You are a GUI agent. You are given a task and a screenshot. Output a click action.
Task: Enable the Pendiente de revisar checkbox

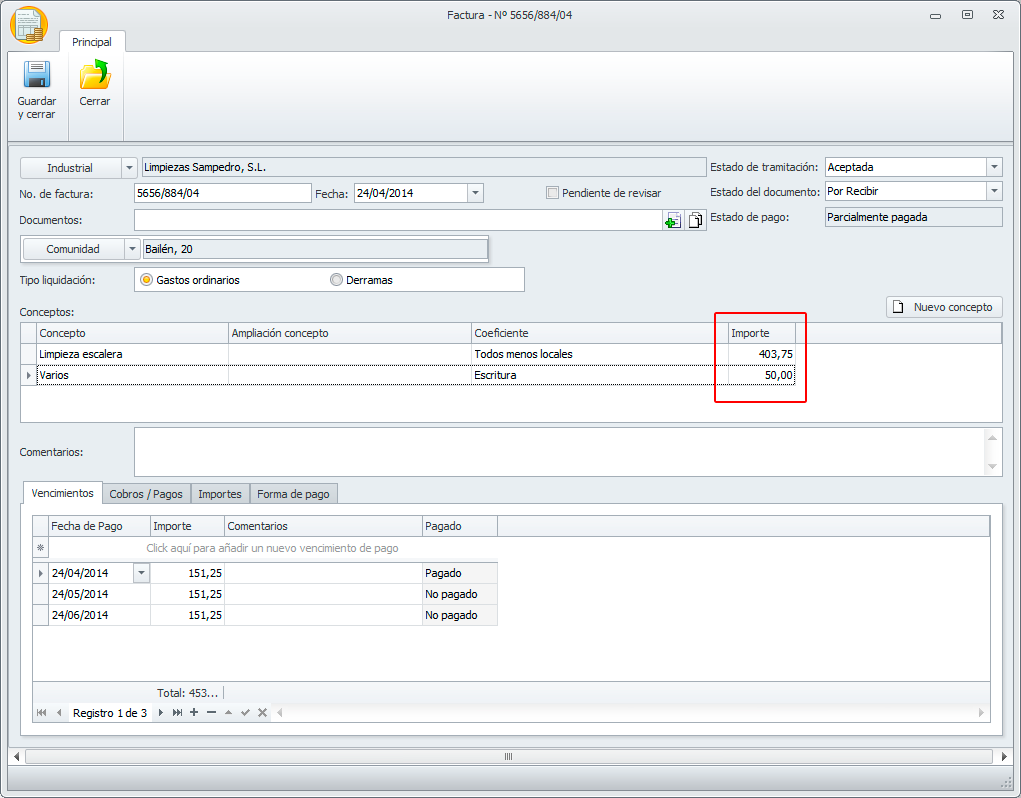pos(553,193)
